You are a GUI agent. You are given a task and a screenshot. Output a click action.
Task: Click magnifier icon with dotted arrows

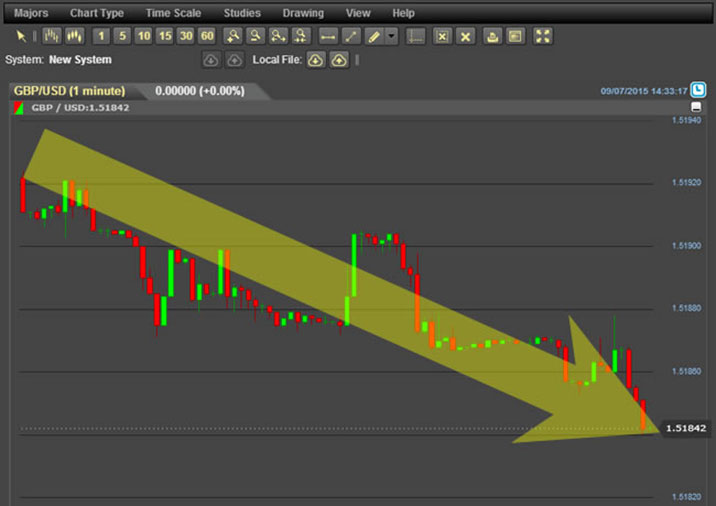(x=301, y=36)
